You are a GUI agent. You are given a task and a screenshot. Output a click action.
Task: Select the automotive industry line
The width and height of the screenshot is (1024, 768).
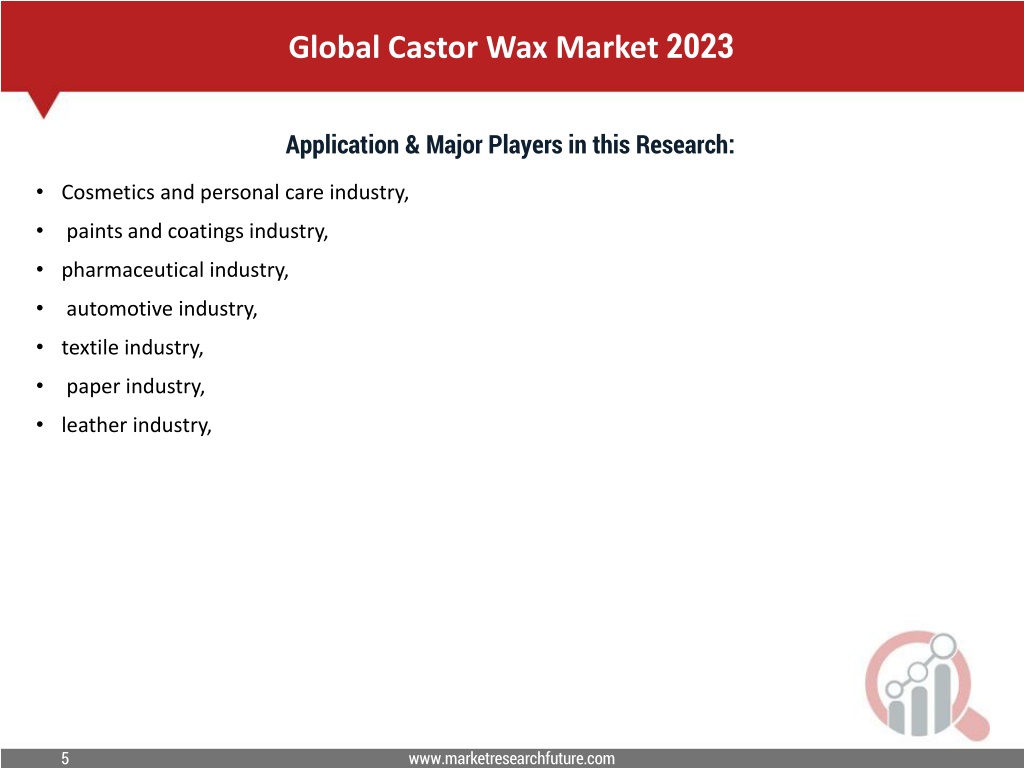(162, 308)
